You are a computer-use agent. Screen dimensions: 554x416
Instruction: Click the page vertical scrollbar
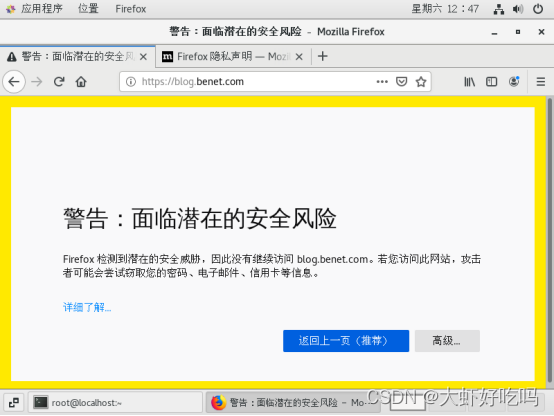[550, 240]
